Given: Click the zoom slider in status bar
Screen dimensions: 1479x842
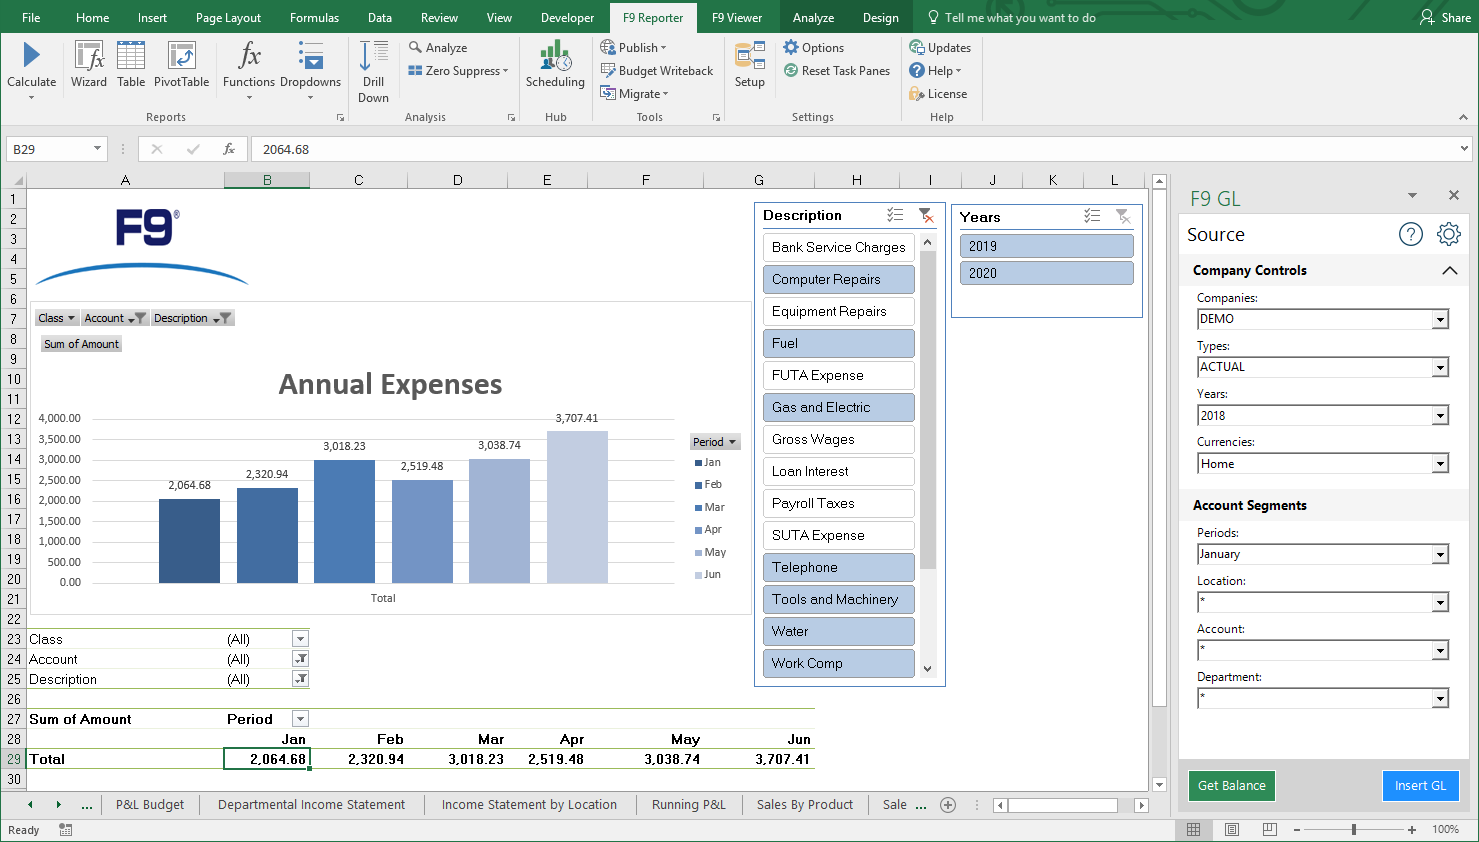Looking at the screenshot, I should pos(1354,830).
